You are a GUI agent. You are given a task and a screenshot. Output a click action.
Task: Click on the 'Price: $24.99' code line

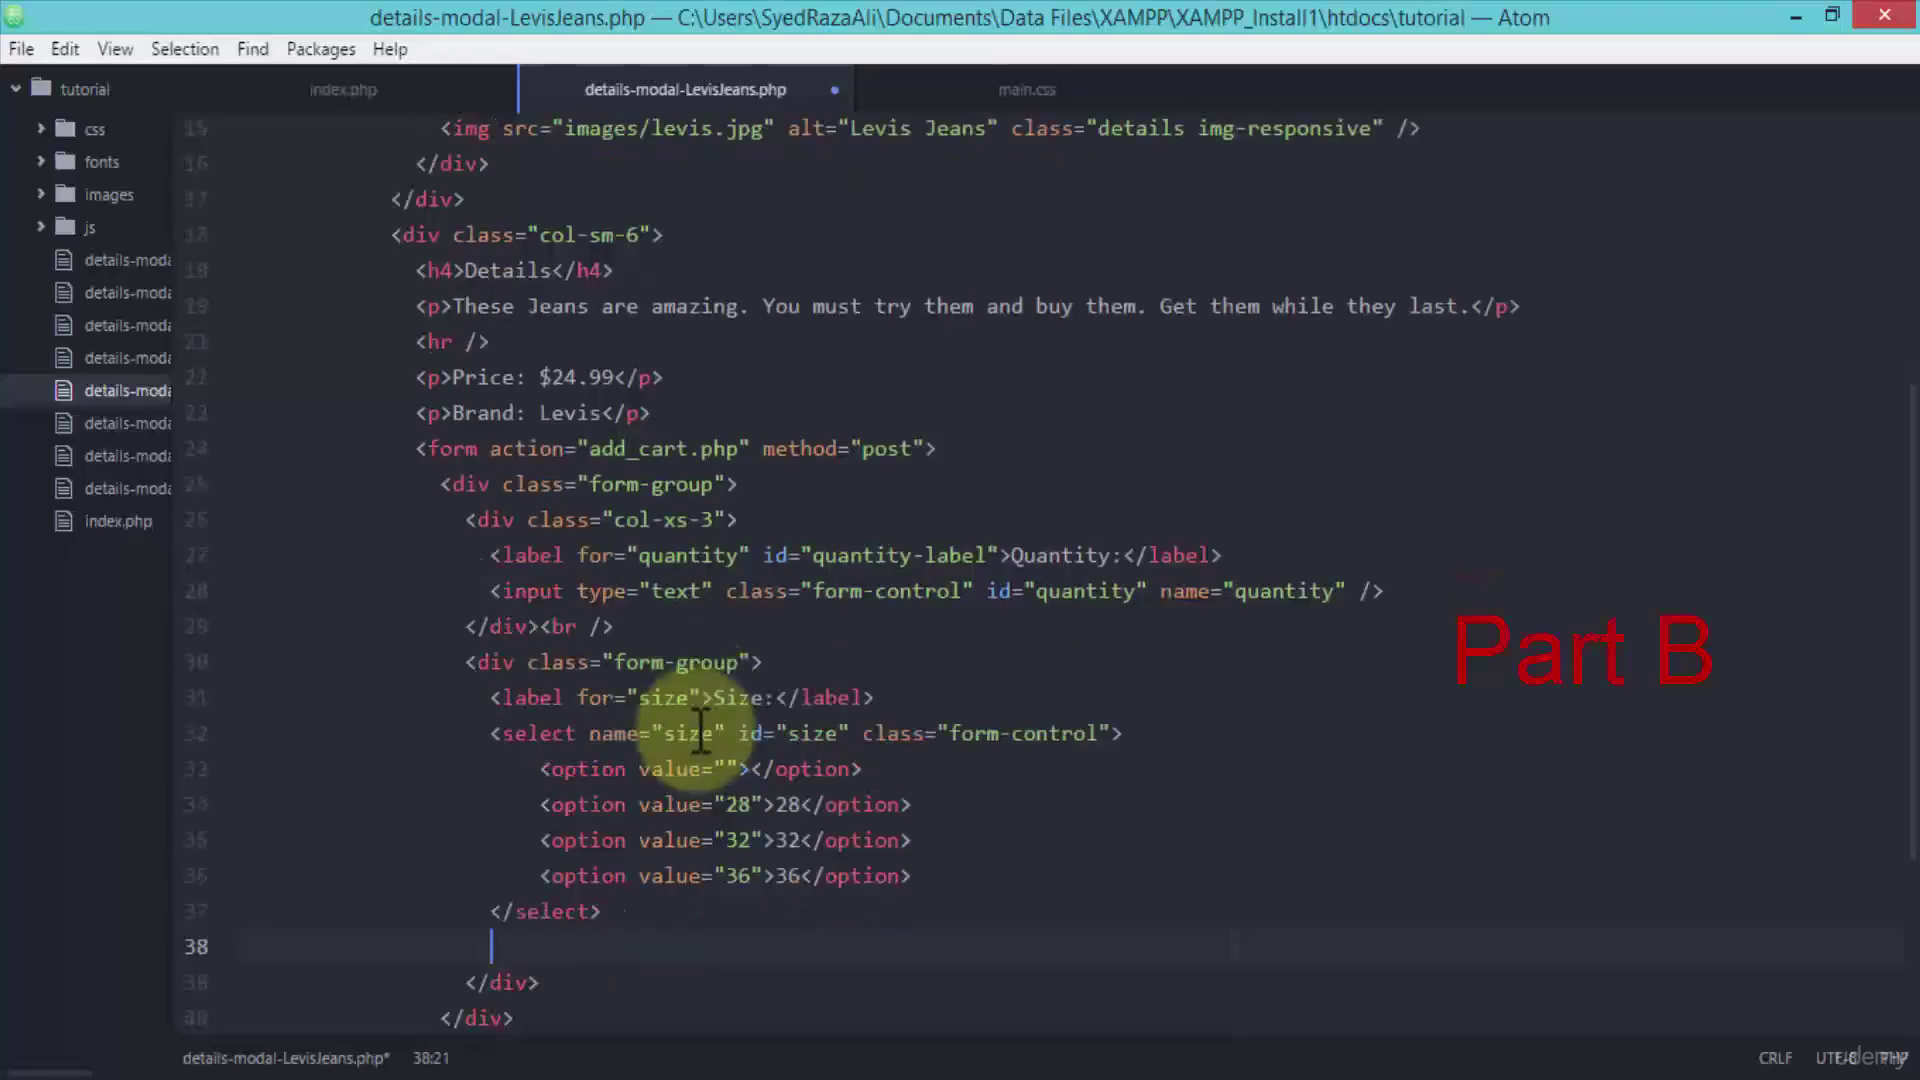tap(539, 378)
